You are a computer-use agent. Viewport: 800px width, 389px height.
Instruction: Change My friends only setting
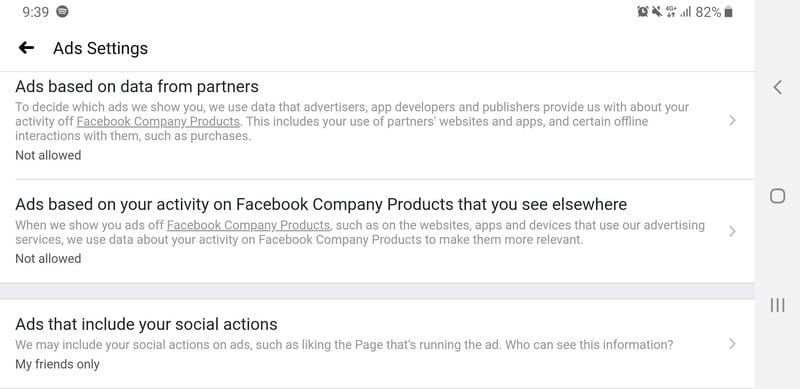click(x=57, y=364)
